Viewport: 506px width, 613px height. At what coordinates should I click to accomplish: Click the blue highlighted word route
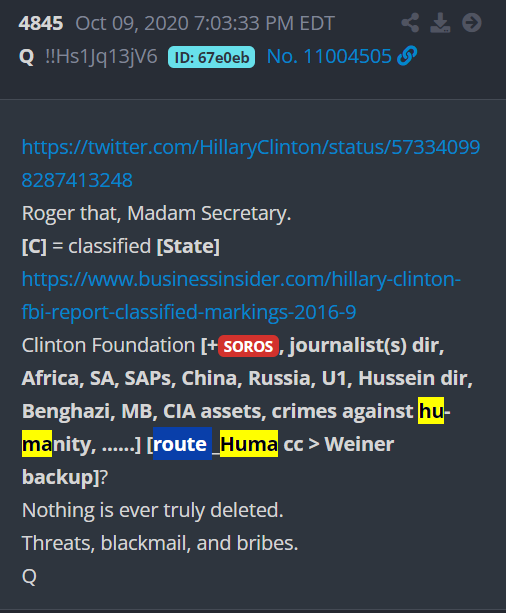tap(182, 444)
